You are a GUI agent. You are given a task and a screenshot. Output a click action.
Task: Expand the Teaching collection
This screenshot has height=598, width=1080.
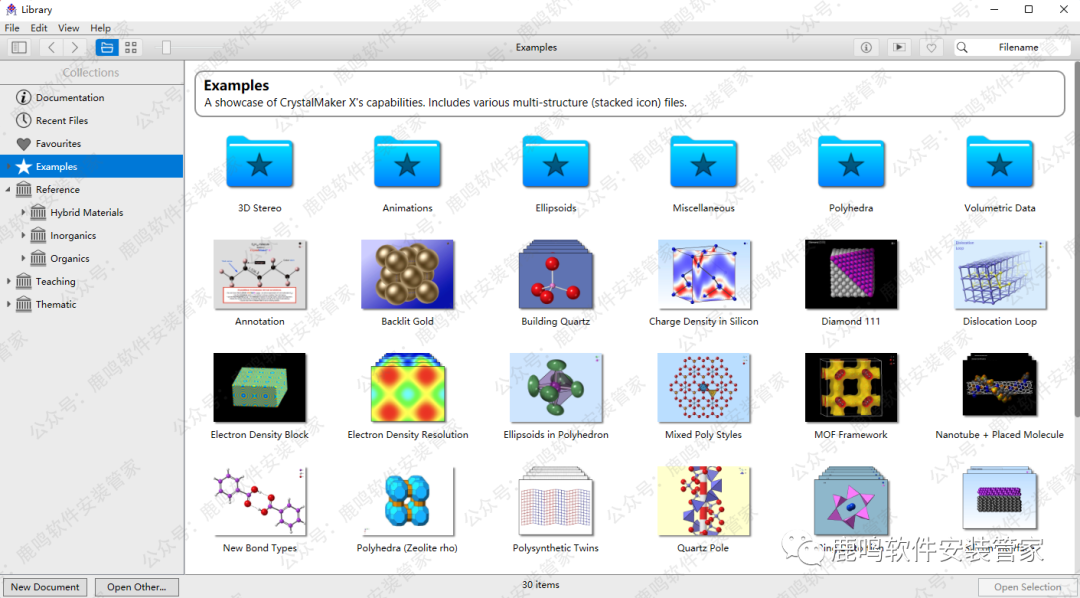coord(9,282)
